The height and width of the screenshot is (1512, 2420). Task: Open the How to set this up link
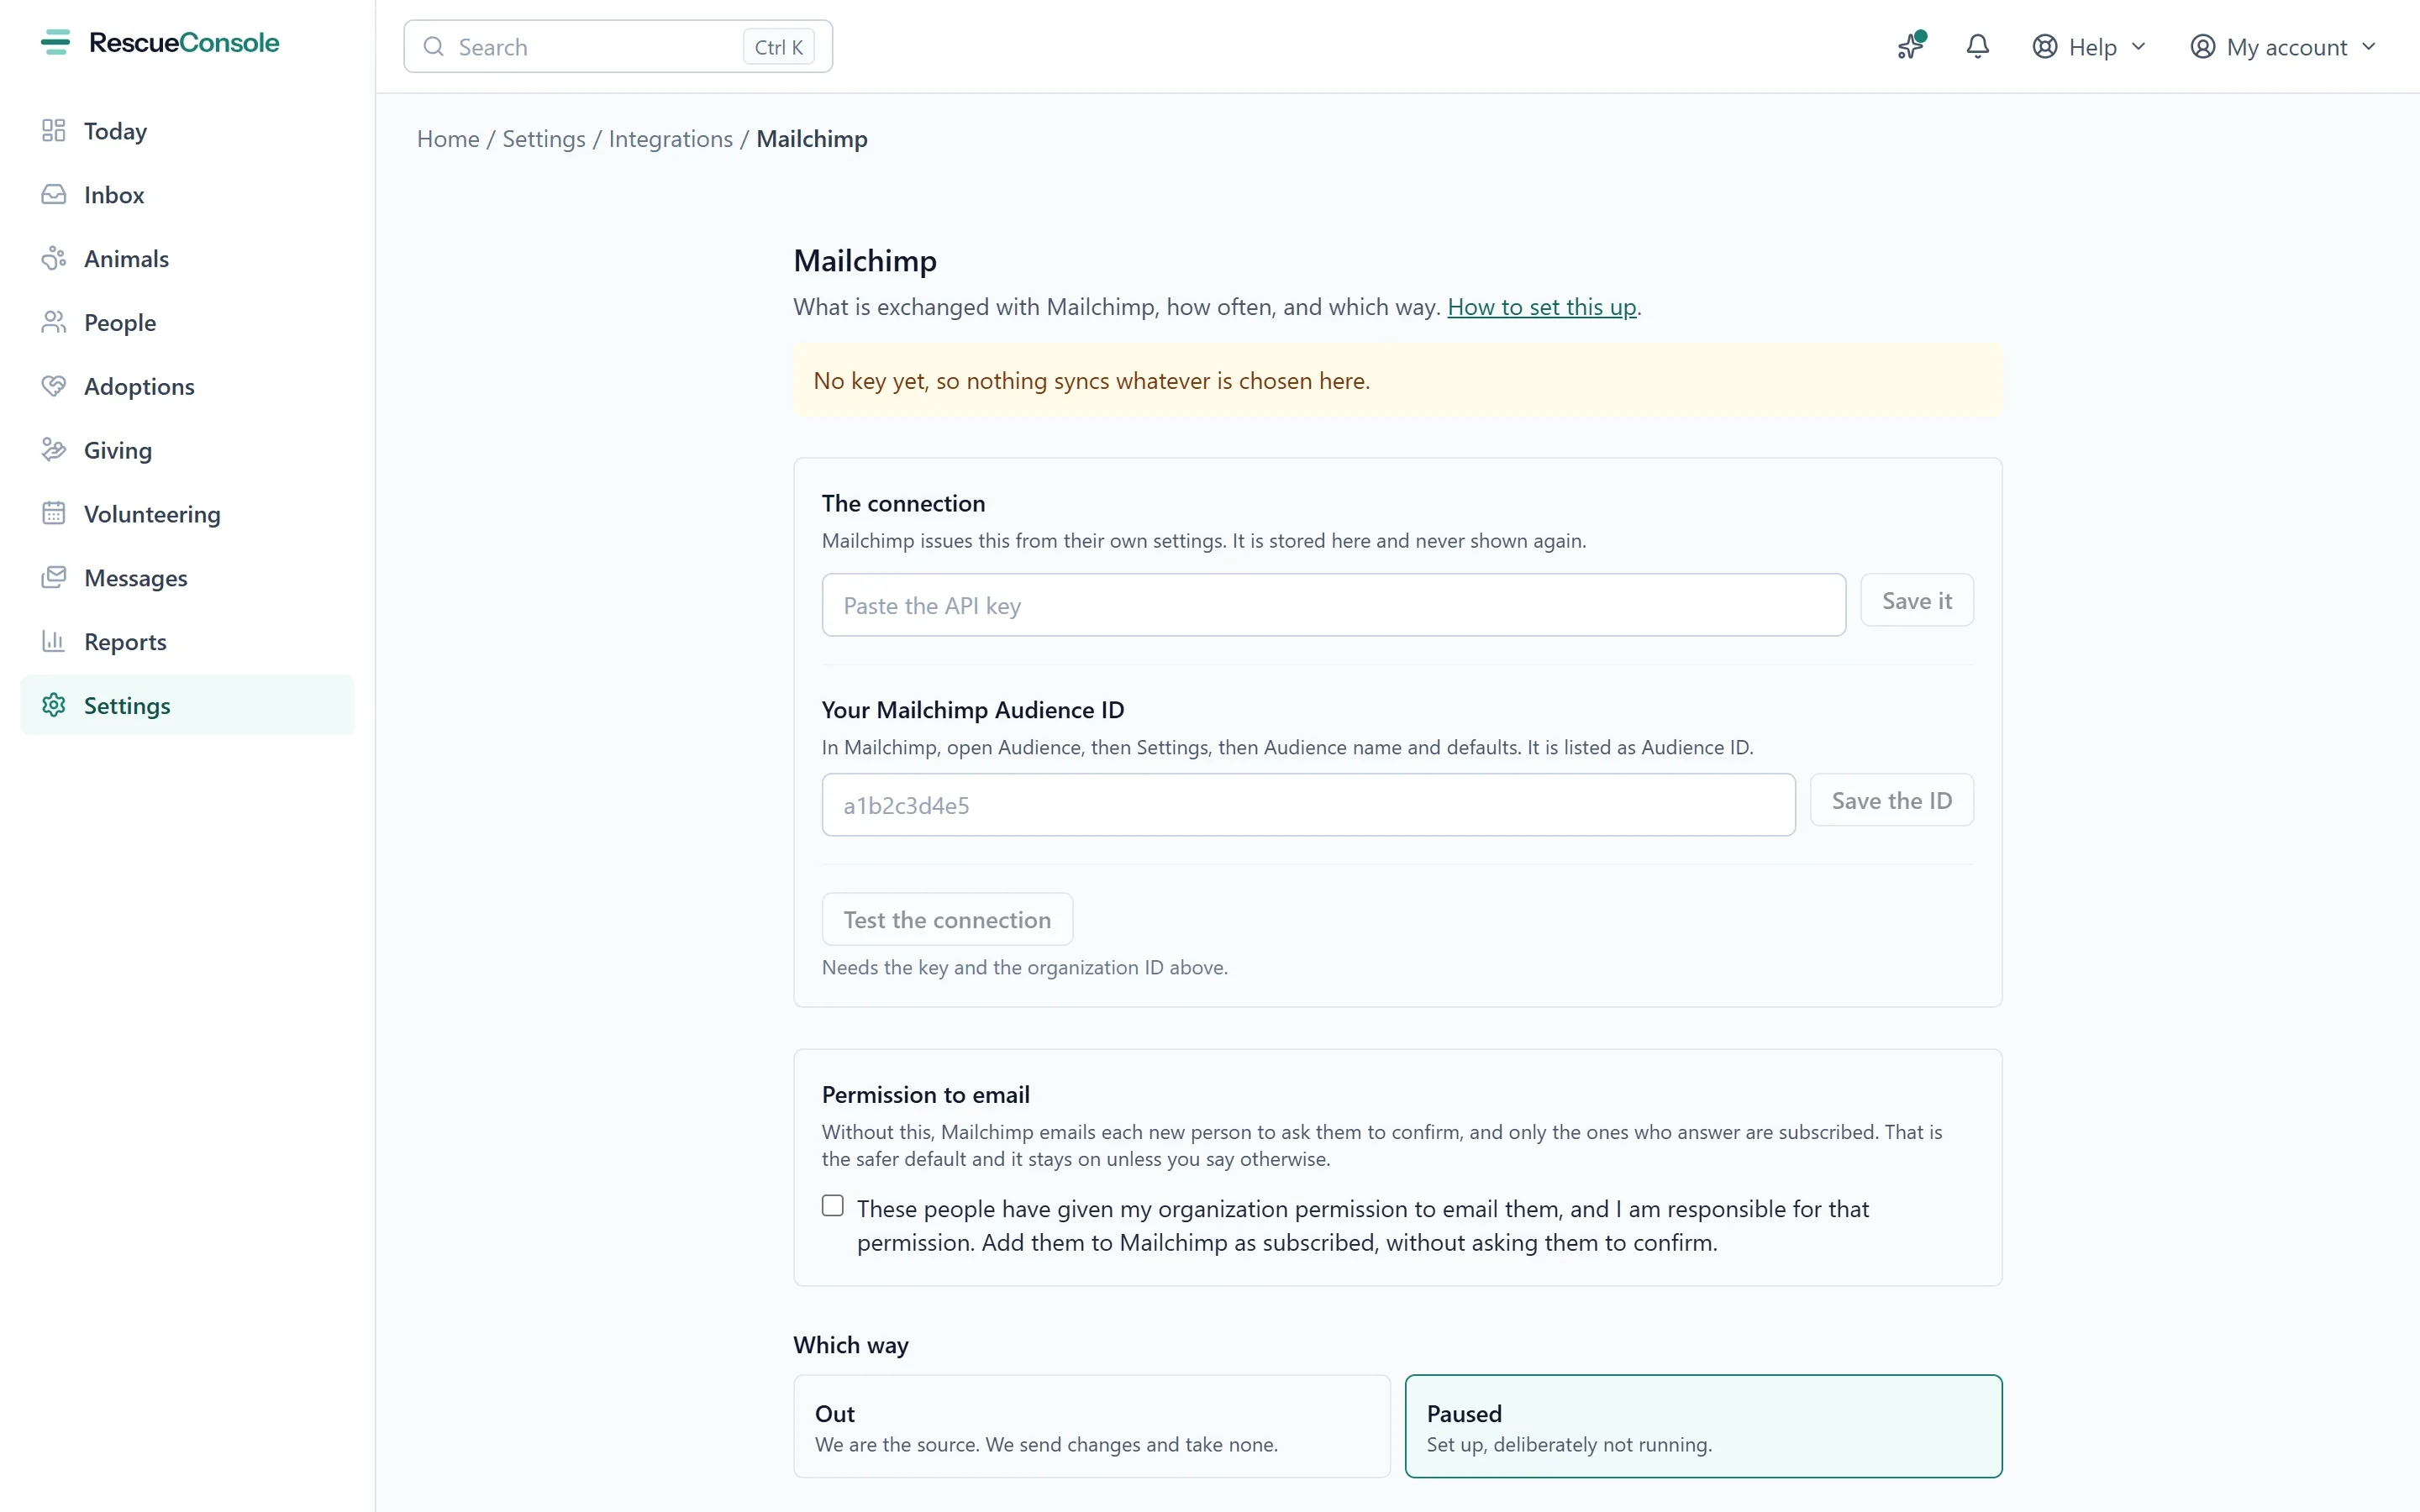click(x=1541, y=307)
